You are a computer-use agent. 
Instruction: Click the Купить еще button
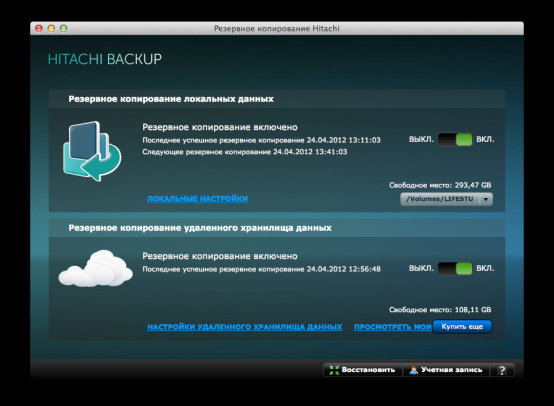(x=462, y=327)
